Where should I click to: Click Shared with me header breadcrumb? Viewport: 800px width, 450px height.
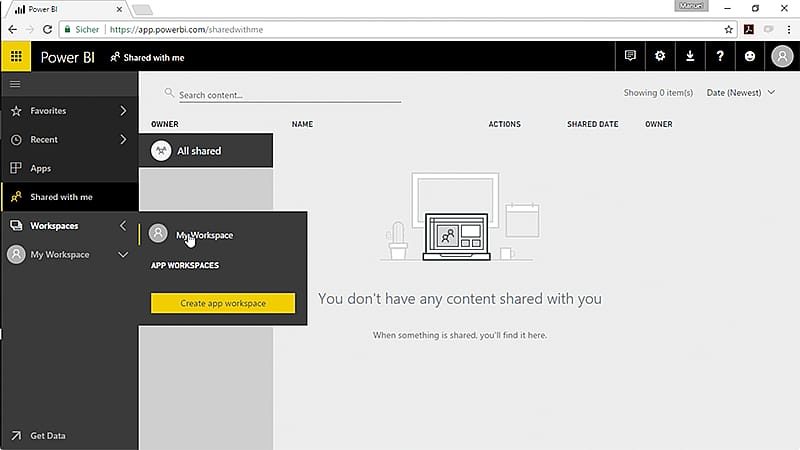point(147,57)
